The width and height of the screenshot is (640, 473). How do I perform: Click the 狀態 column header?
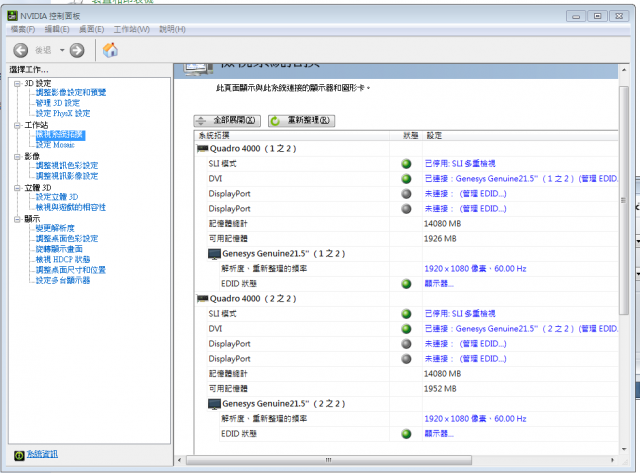406,136
